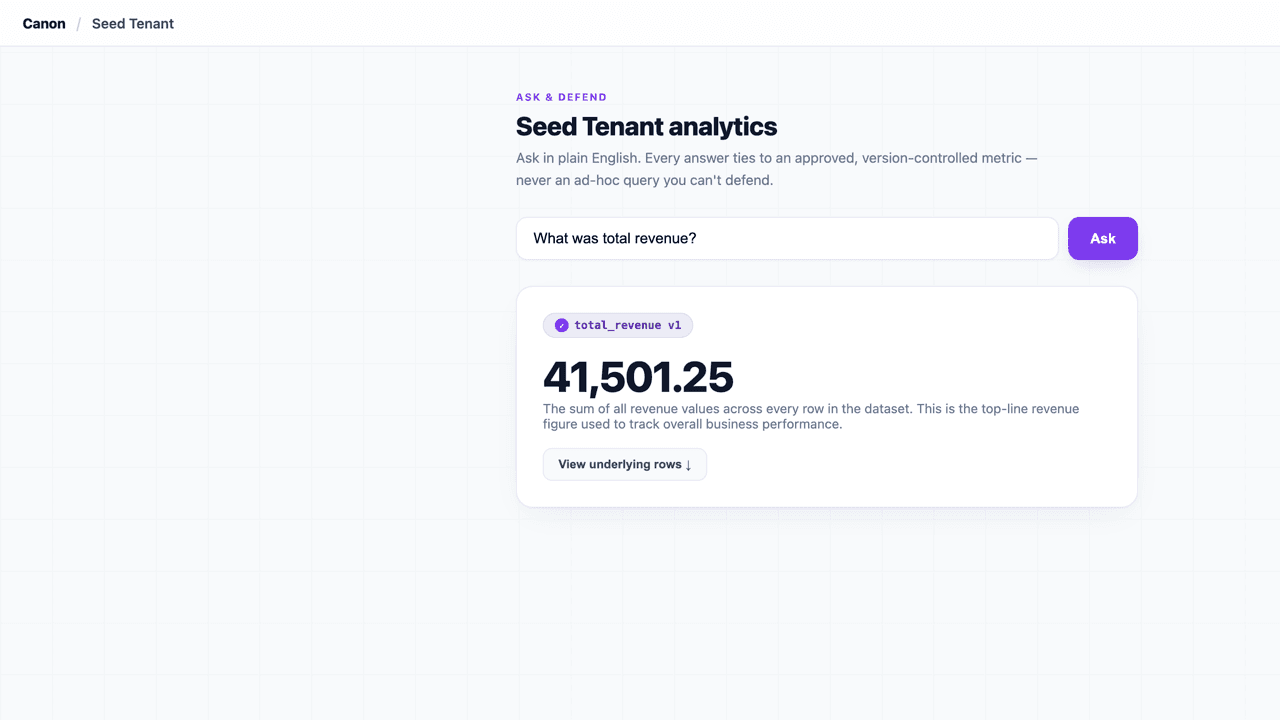Screen dimensions: 1280x720
Task: Focus the question input field
Action: coord(787,238)
